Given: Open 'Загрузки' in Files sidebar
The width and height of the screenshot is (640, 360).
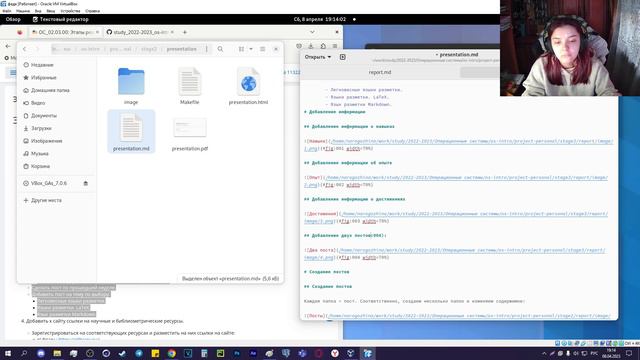Looking at the screenshot, I should 41,128.
